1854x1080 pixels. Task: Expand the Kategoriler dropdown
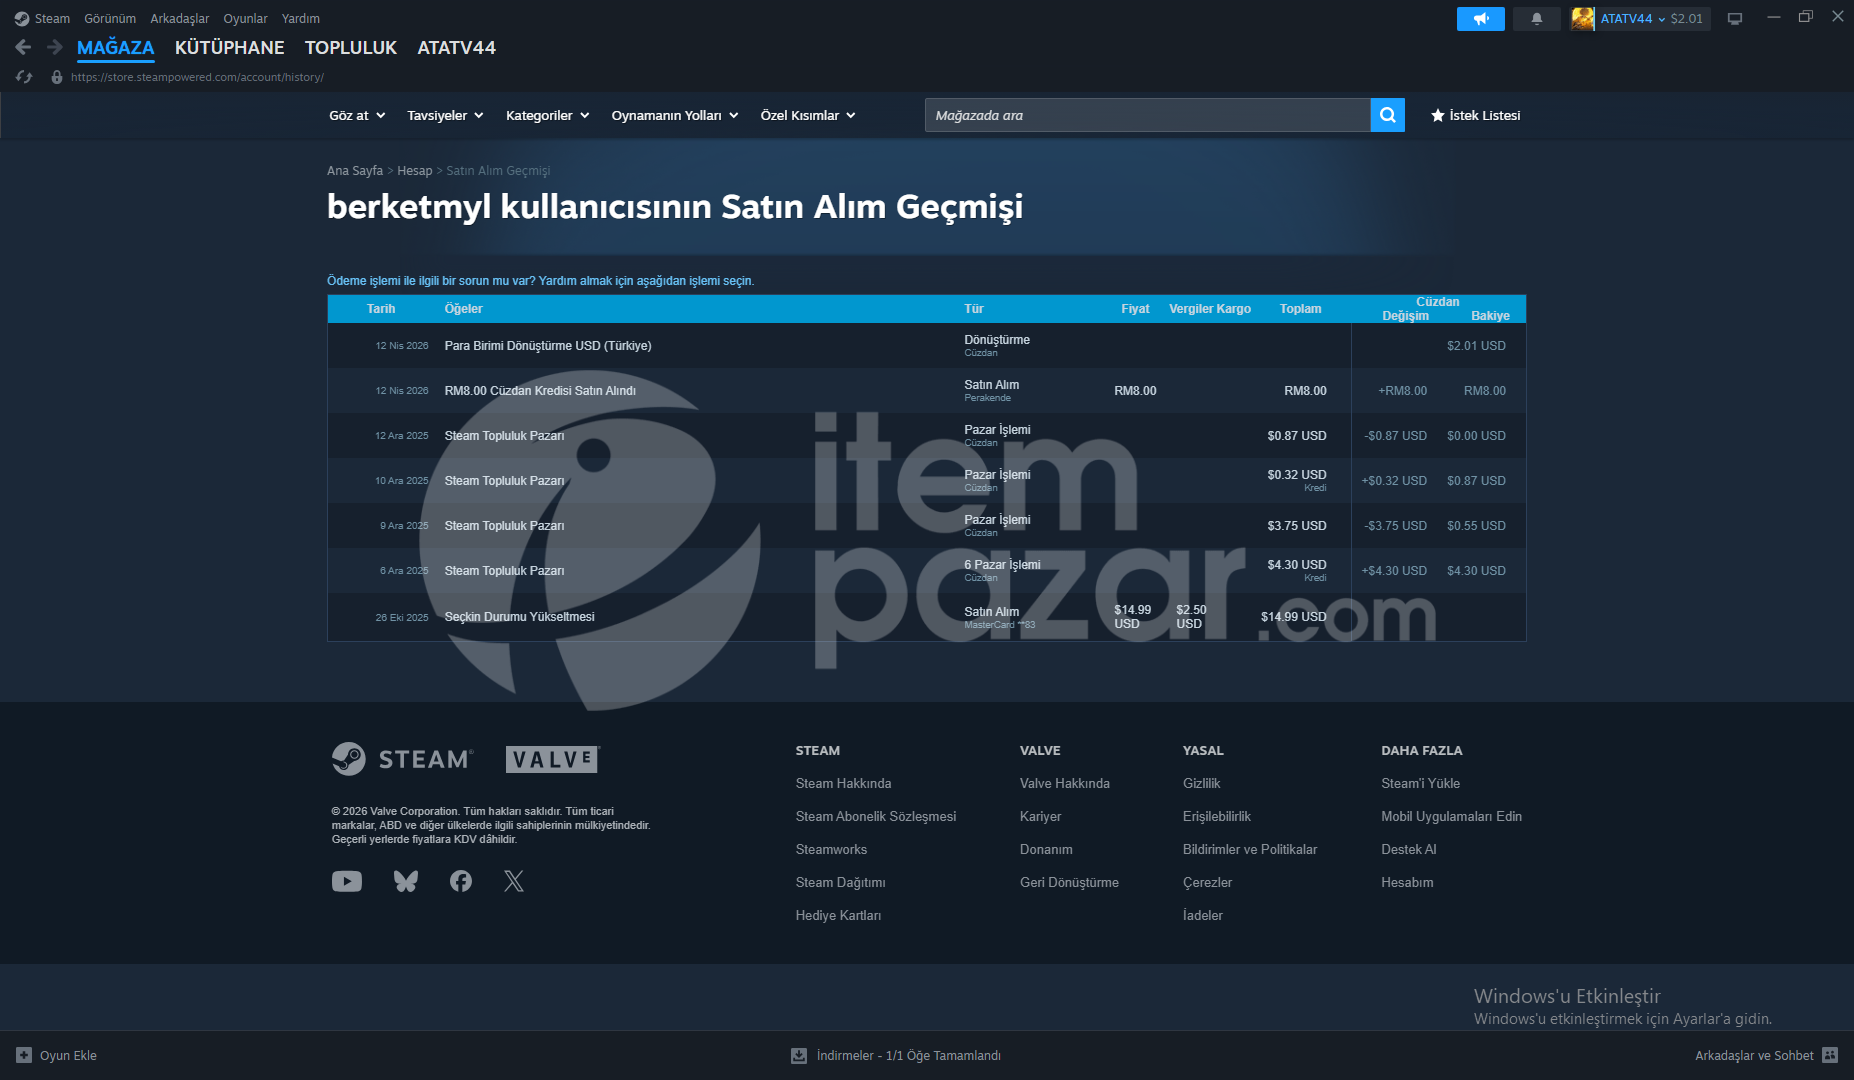click(548, 115)
